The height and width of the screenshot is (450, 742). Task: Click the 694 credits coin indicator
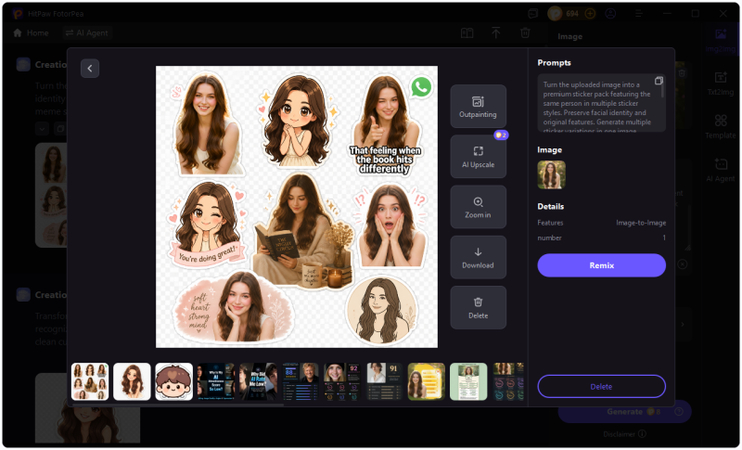coord(565,14)
